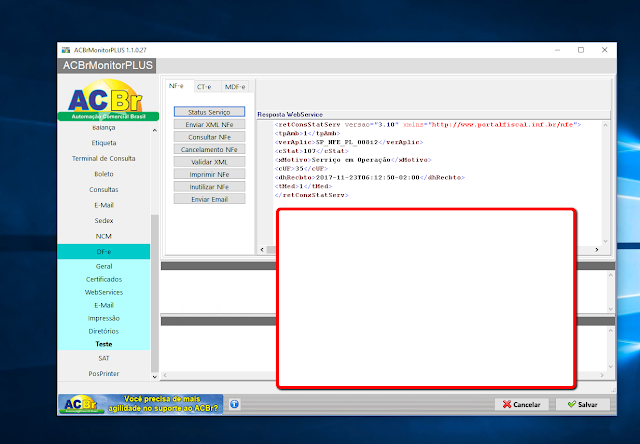Screen dimensions: 640x444
Task: Open WebServices under DF-e
Action: (x=104, y=292)
